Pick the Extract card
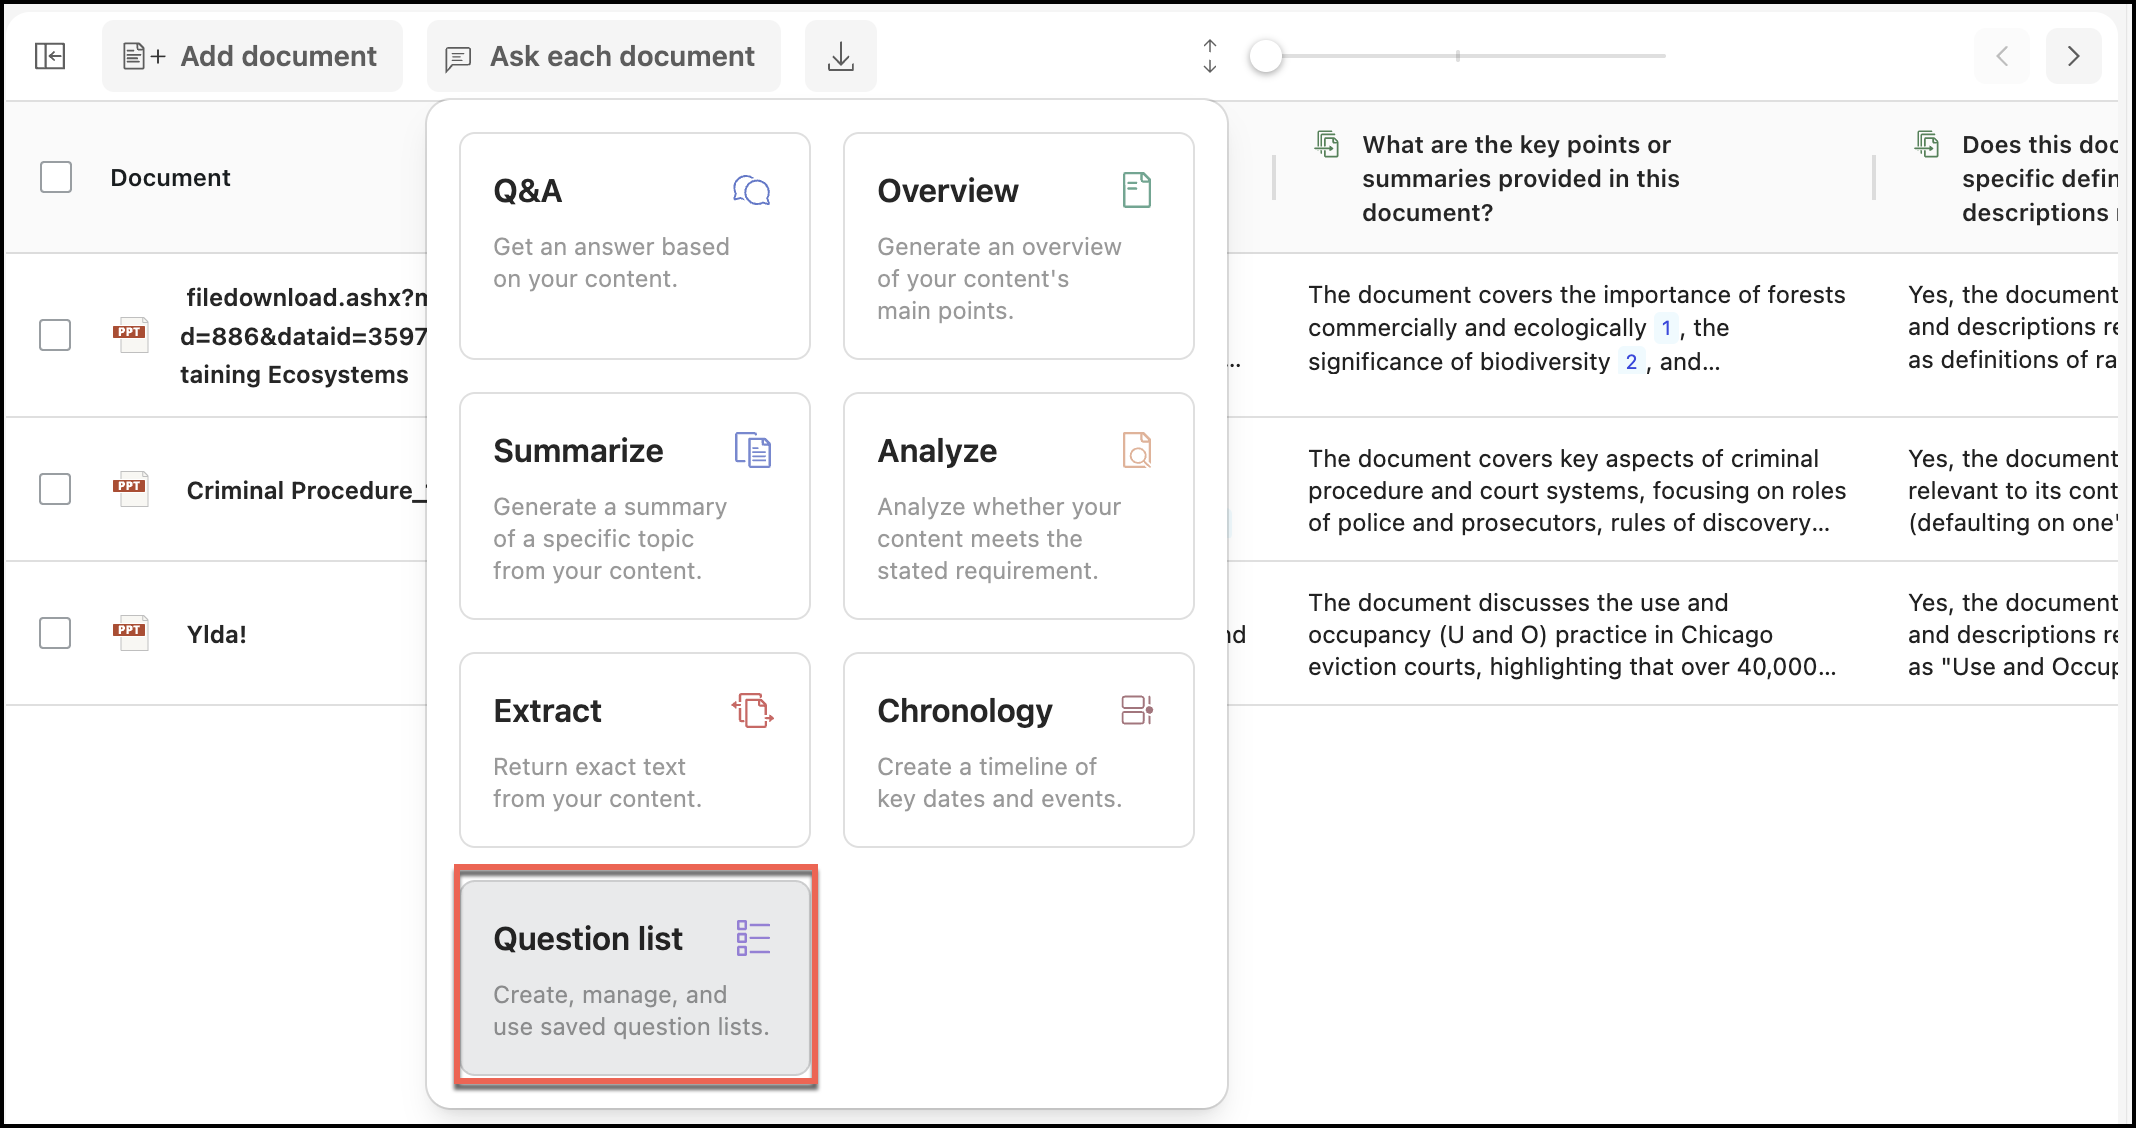2136x1128 pixels. coord(635,750)
